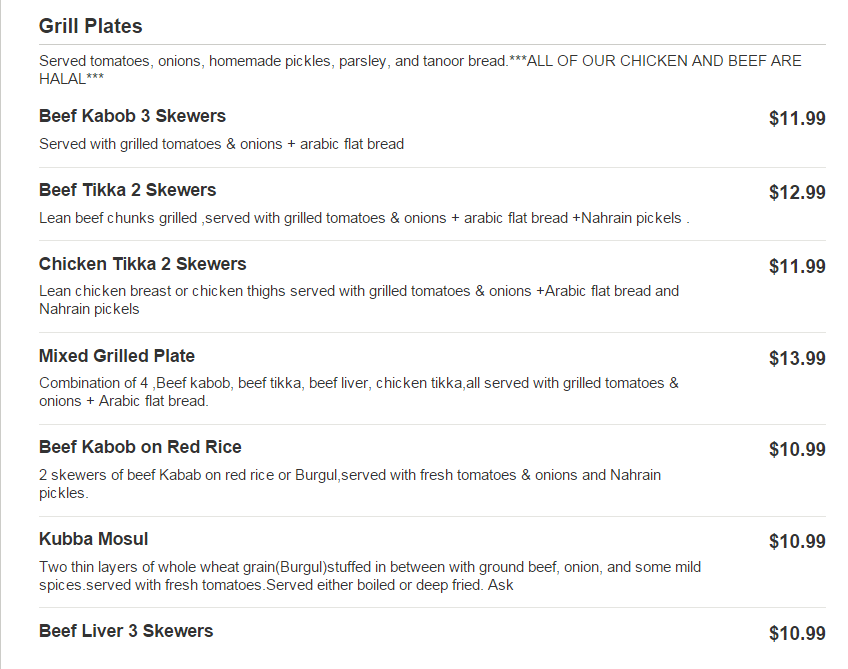Select the Beef Tikka 2 Skewers item
The height and width of the screenshot is (669, 848).
(127, 190)
